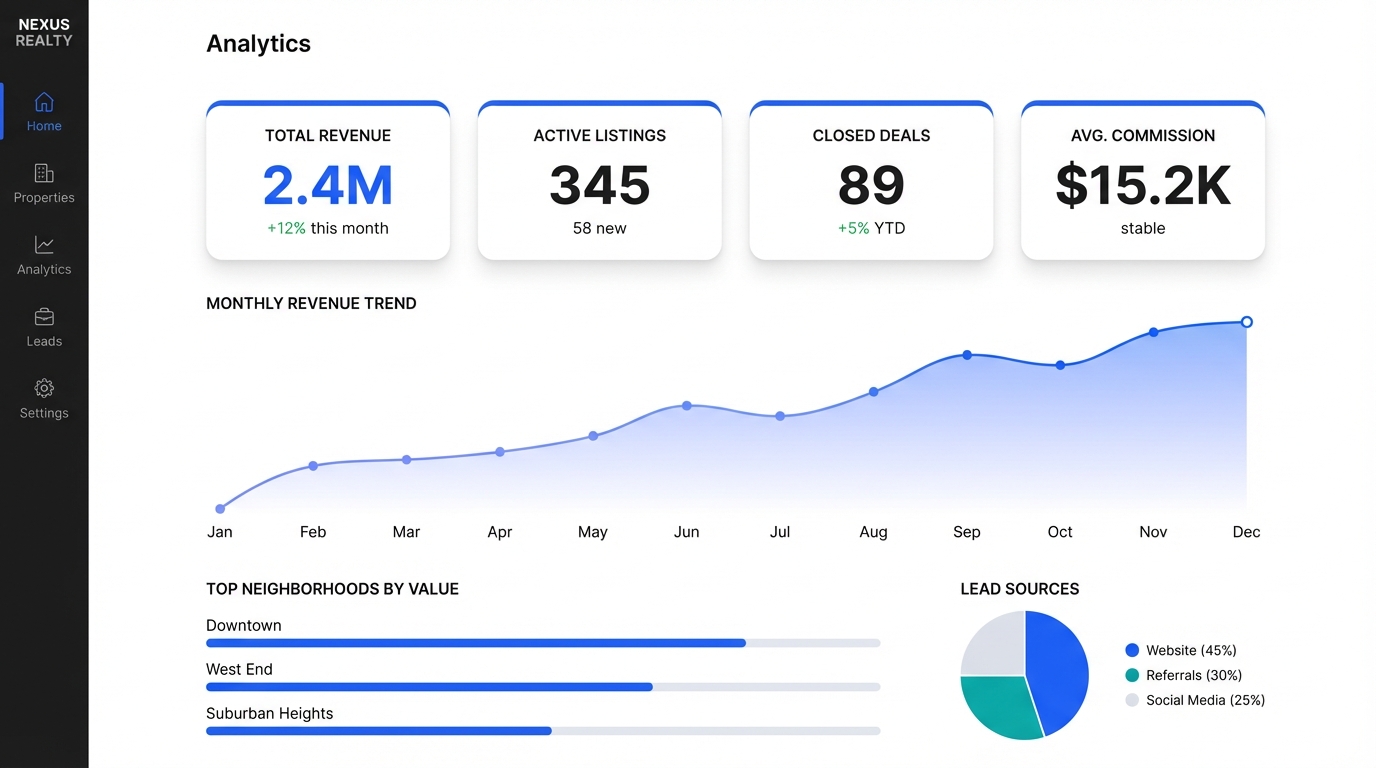Switch to the Home navigation entry
The height and width of the screenshot is (768, 1376).
44,112
